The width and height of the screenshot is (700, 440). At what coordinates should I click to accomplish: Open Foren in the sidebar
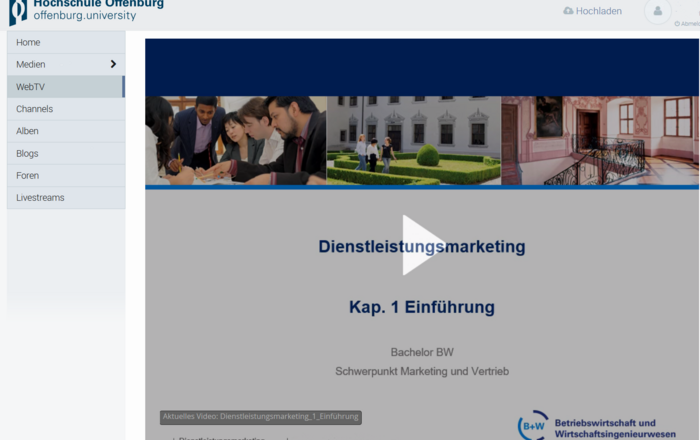[x=66, y=175]
